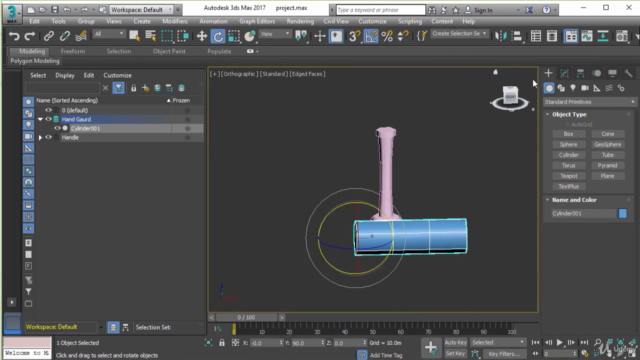Viewport: 640px width, 360px height.
Task: Open the Display panel tab
Action: coord(612,73)
